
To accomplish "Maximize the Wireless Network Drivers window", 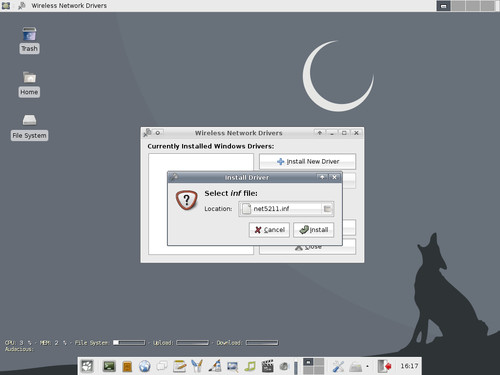I will pos(344,133).
